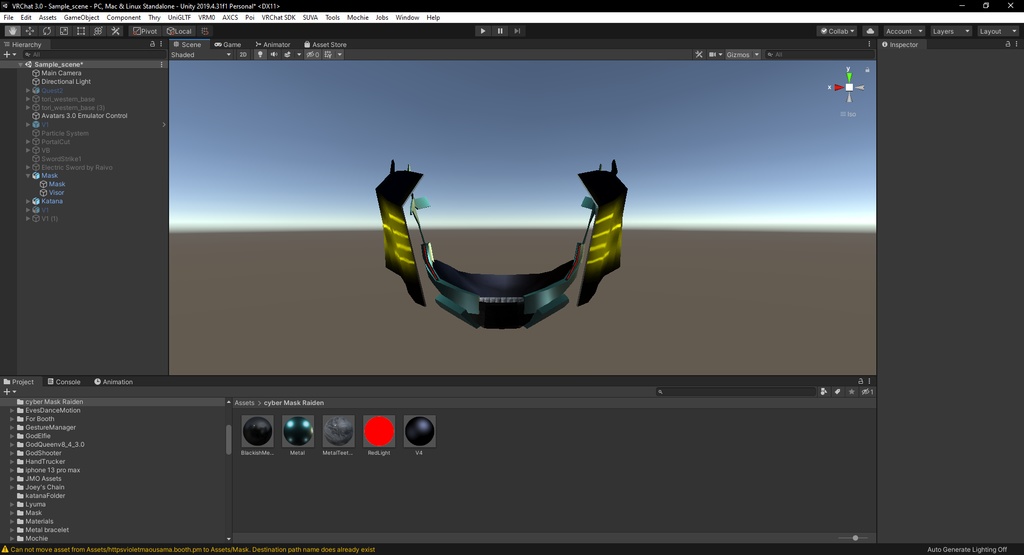
Task: Open the Shaded draw mode dropdown
Action: (x=201, y=55)
